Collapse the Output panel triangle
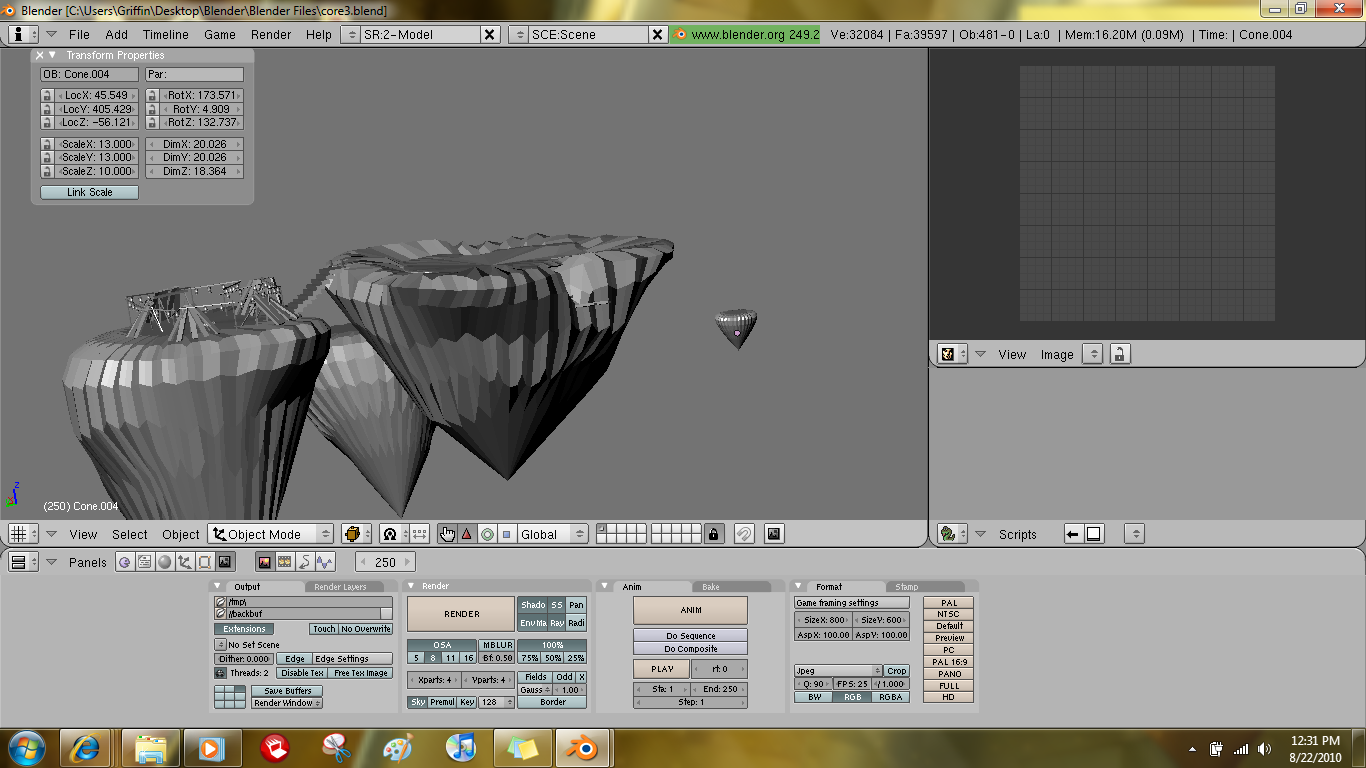Image resolution: width=1366 pixels, height=768 pixels. click(218, 586)
